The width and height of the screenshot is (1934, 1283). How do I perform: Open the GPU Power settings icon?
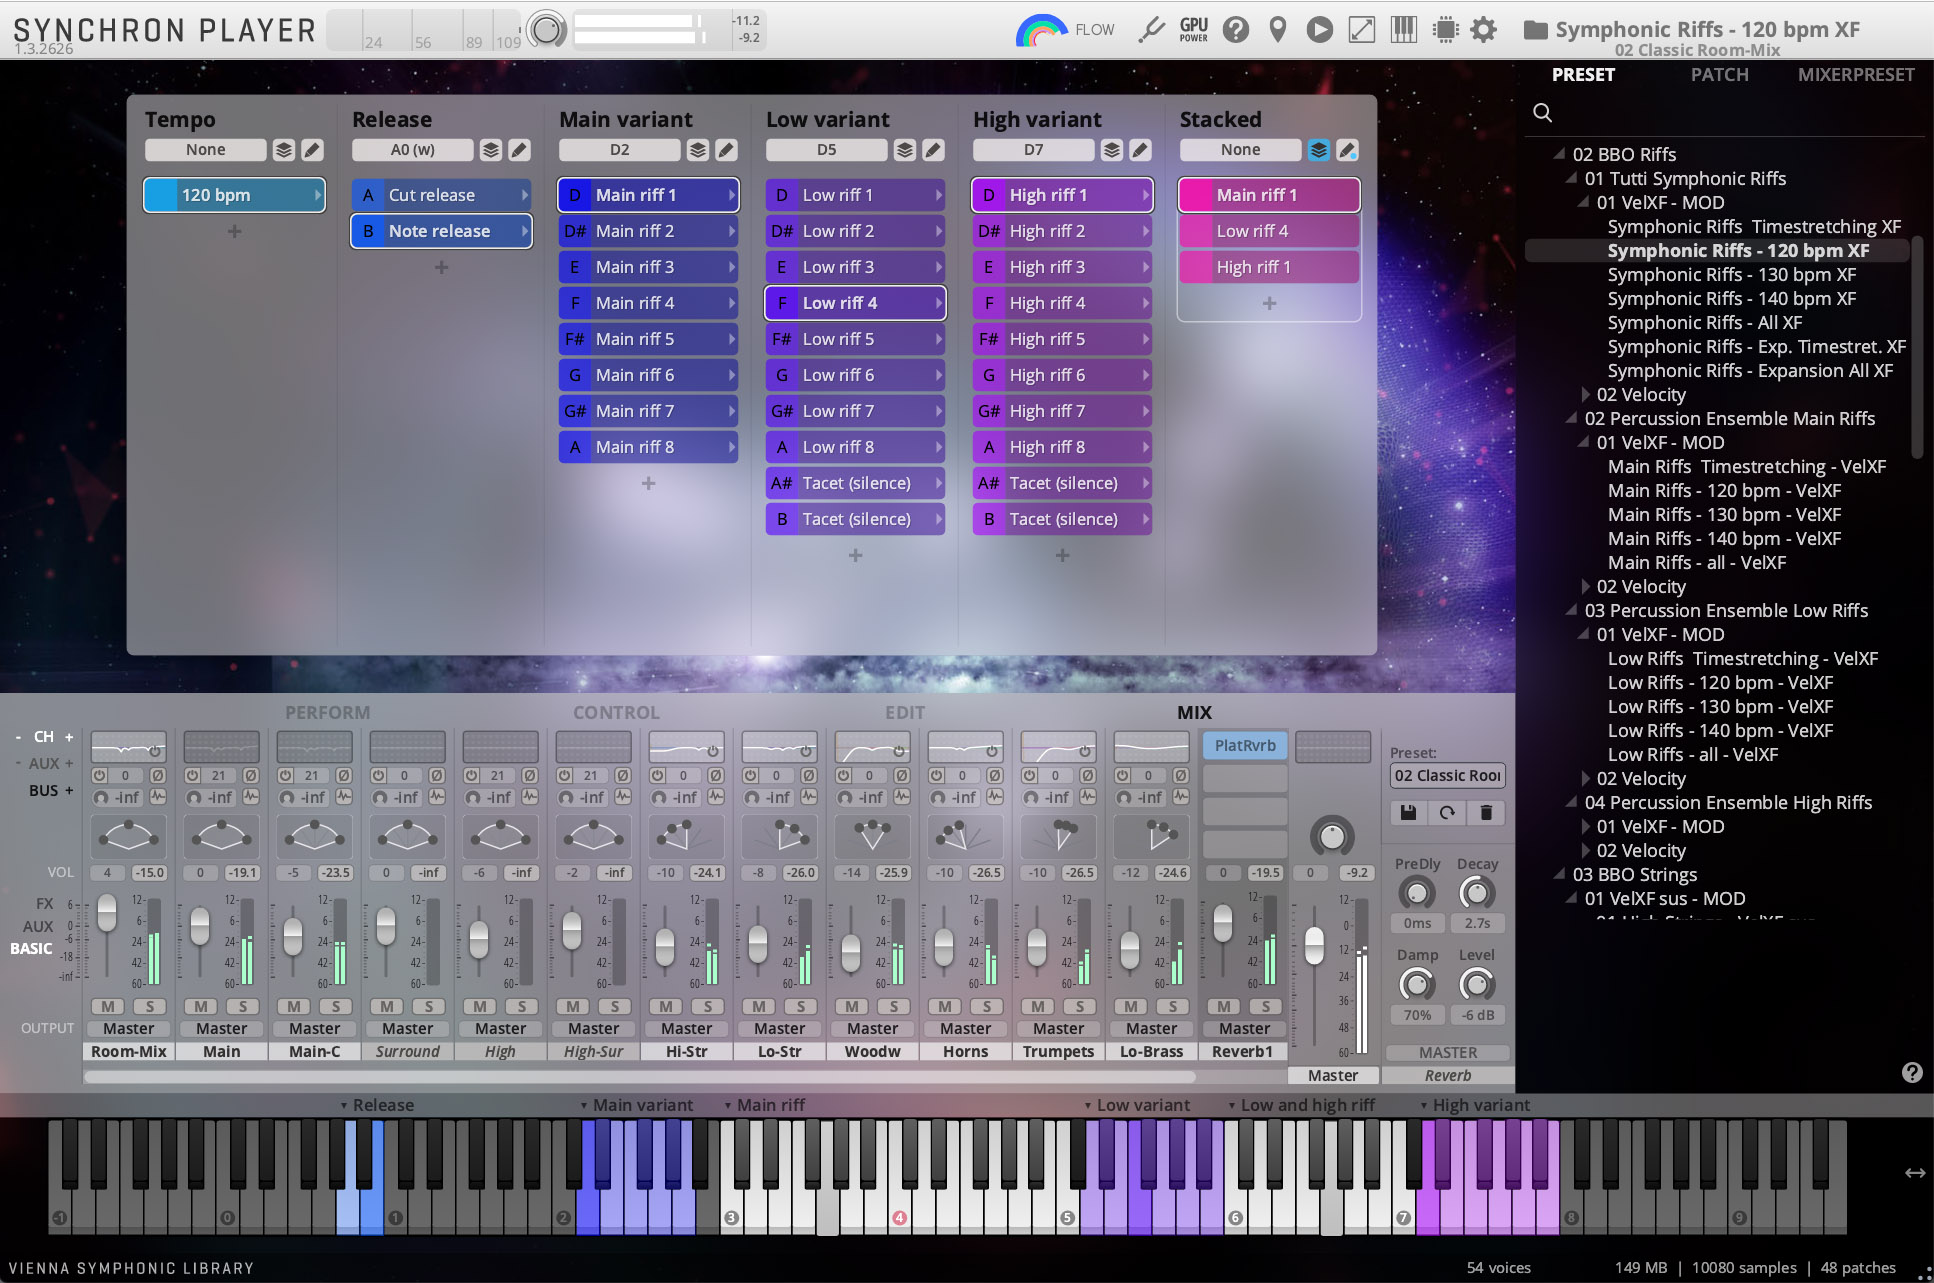tap(1193, 30)
